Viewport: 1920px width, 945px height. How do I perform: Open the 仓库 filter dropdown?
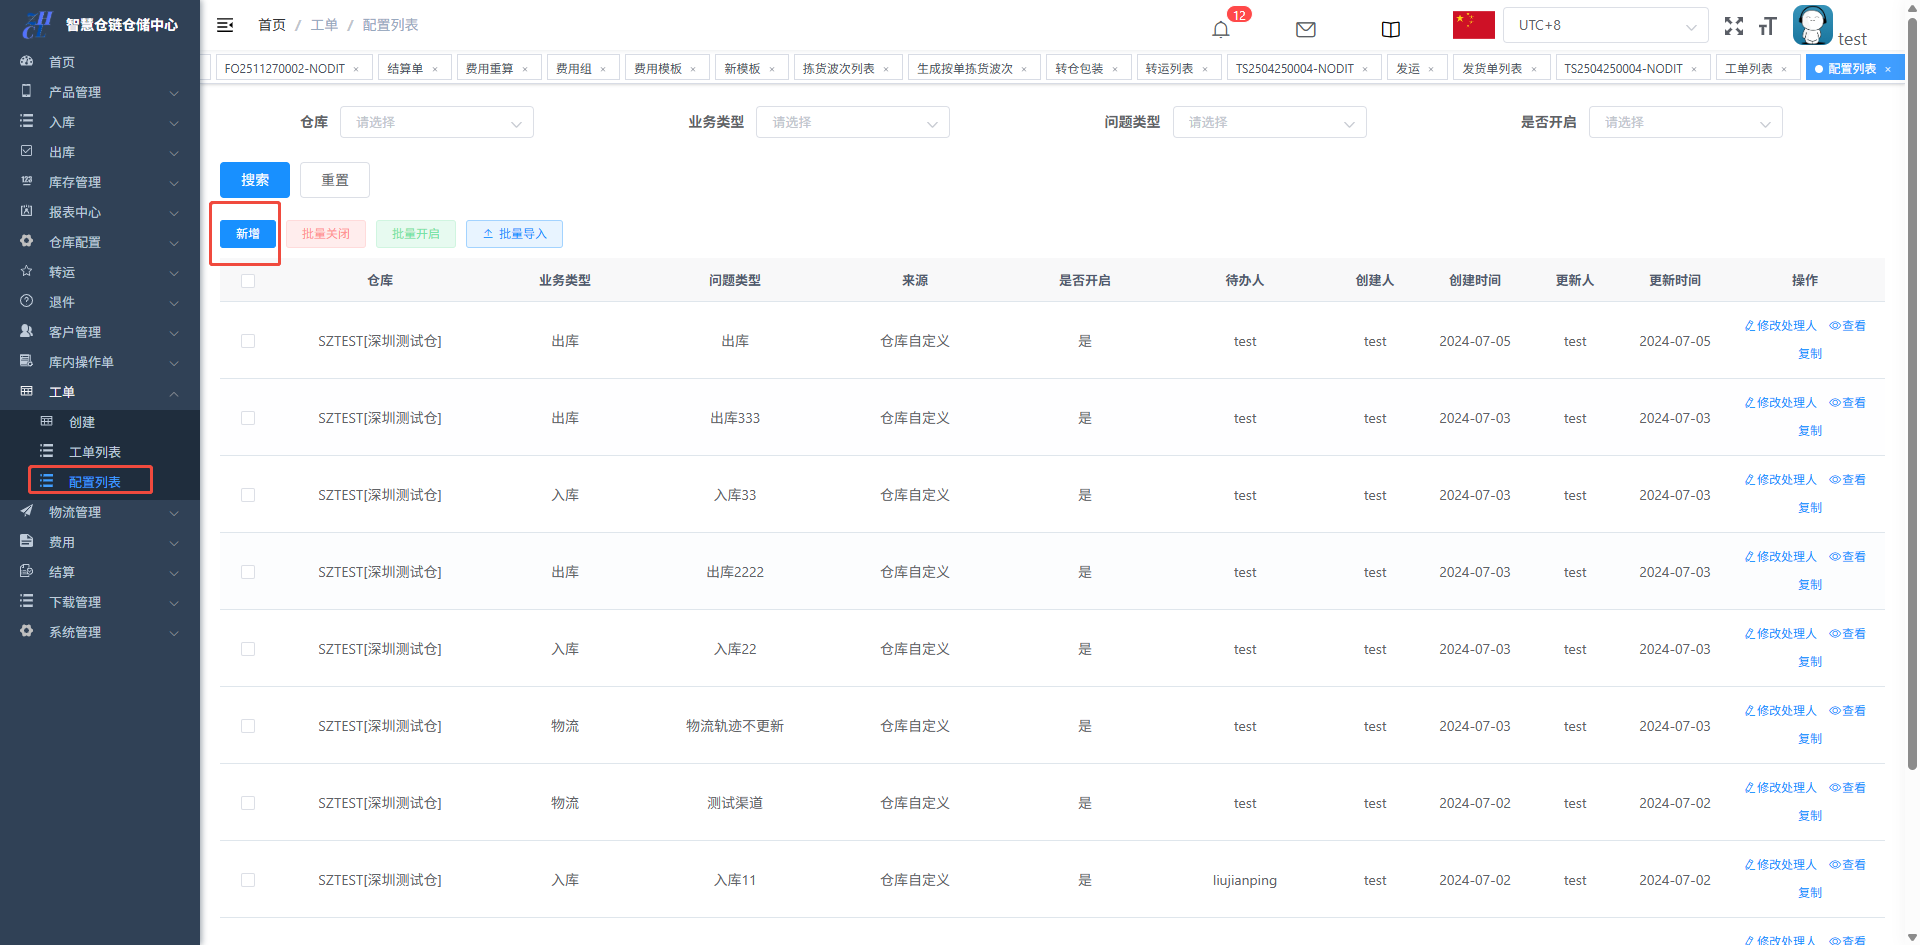437,122
